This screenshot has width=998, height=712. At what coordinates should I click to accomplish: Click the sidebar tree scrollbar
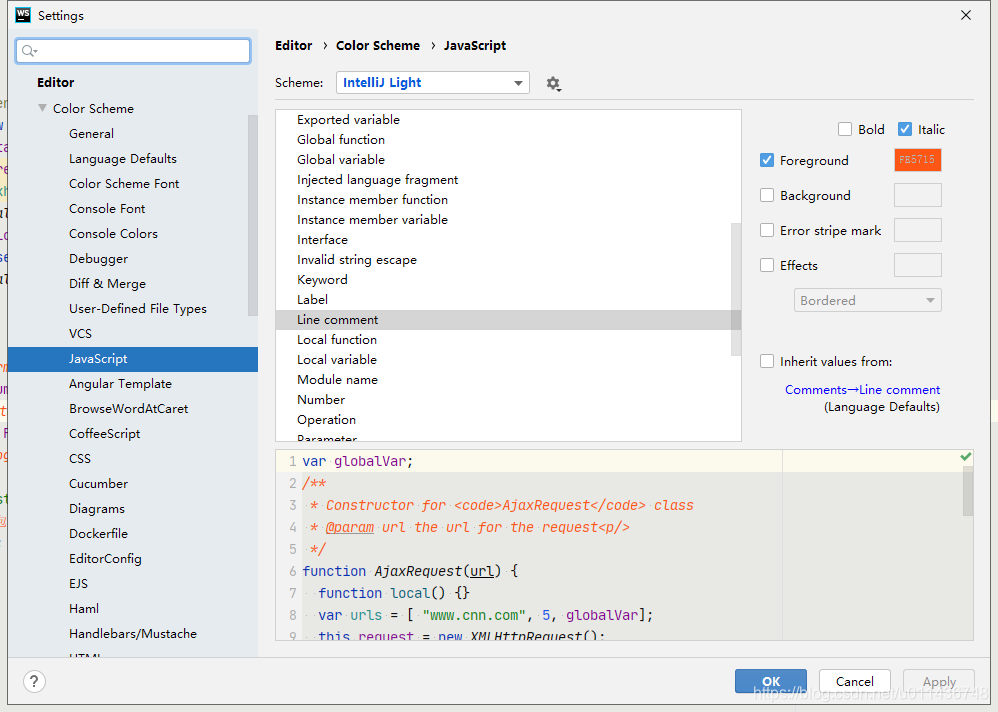point(253,215)
